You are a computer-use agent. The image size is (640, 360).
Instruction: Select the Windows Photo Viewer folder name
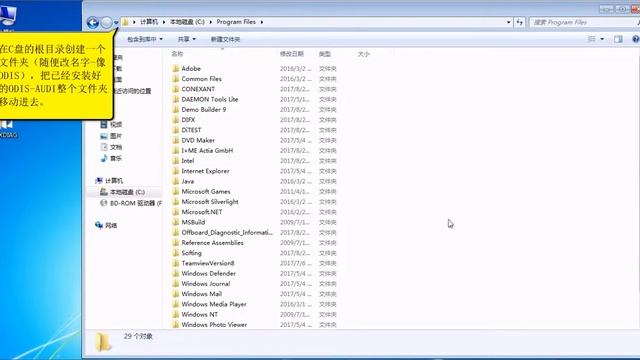point(214,324)
